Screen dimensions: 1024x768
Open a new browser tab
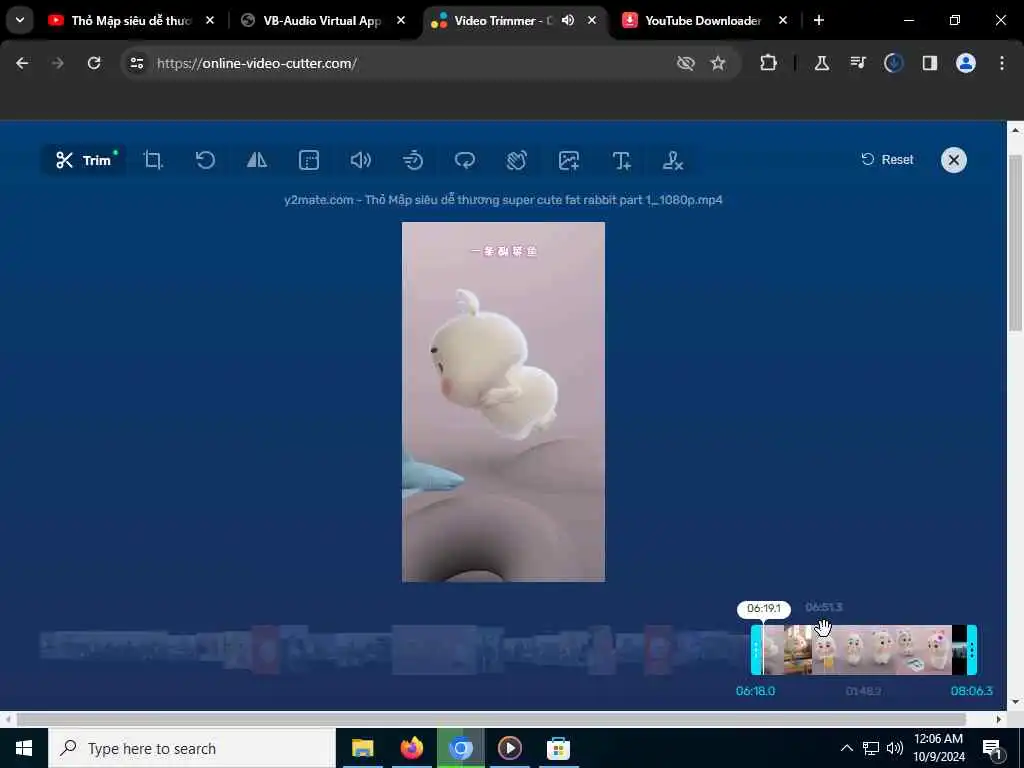pos(819,20)
